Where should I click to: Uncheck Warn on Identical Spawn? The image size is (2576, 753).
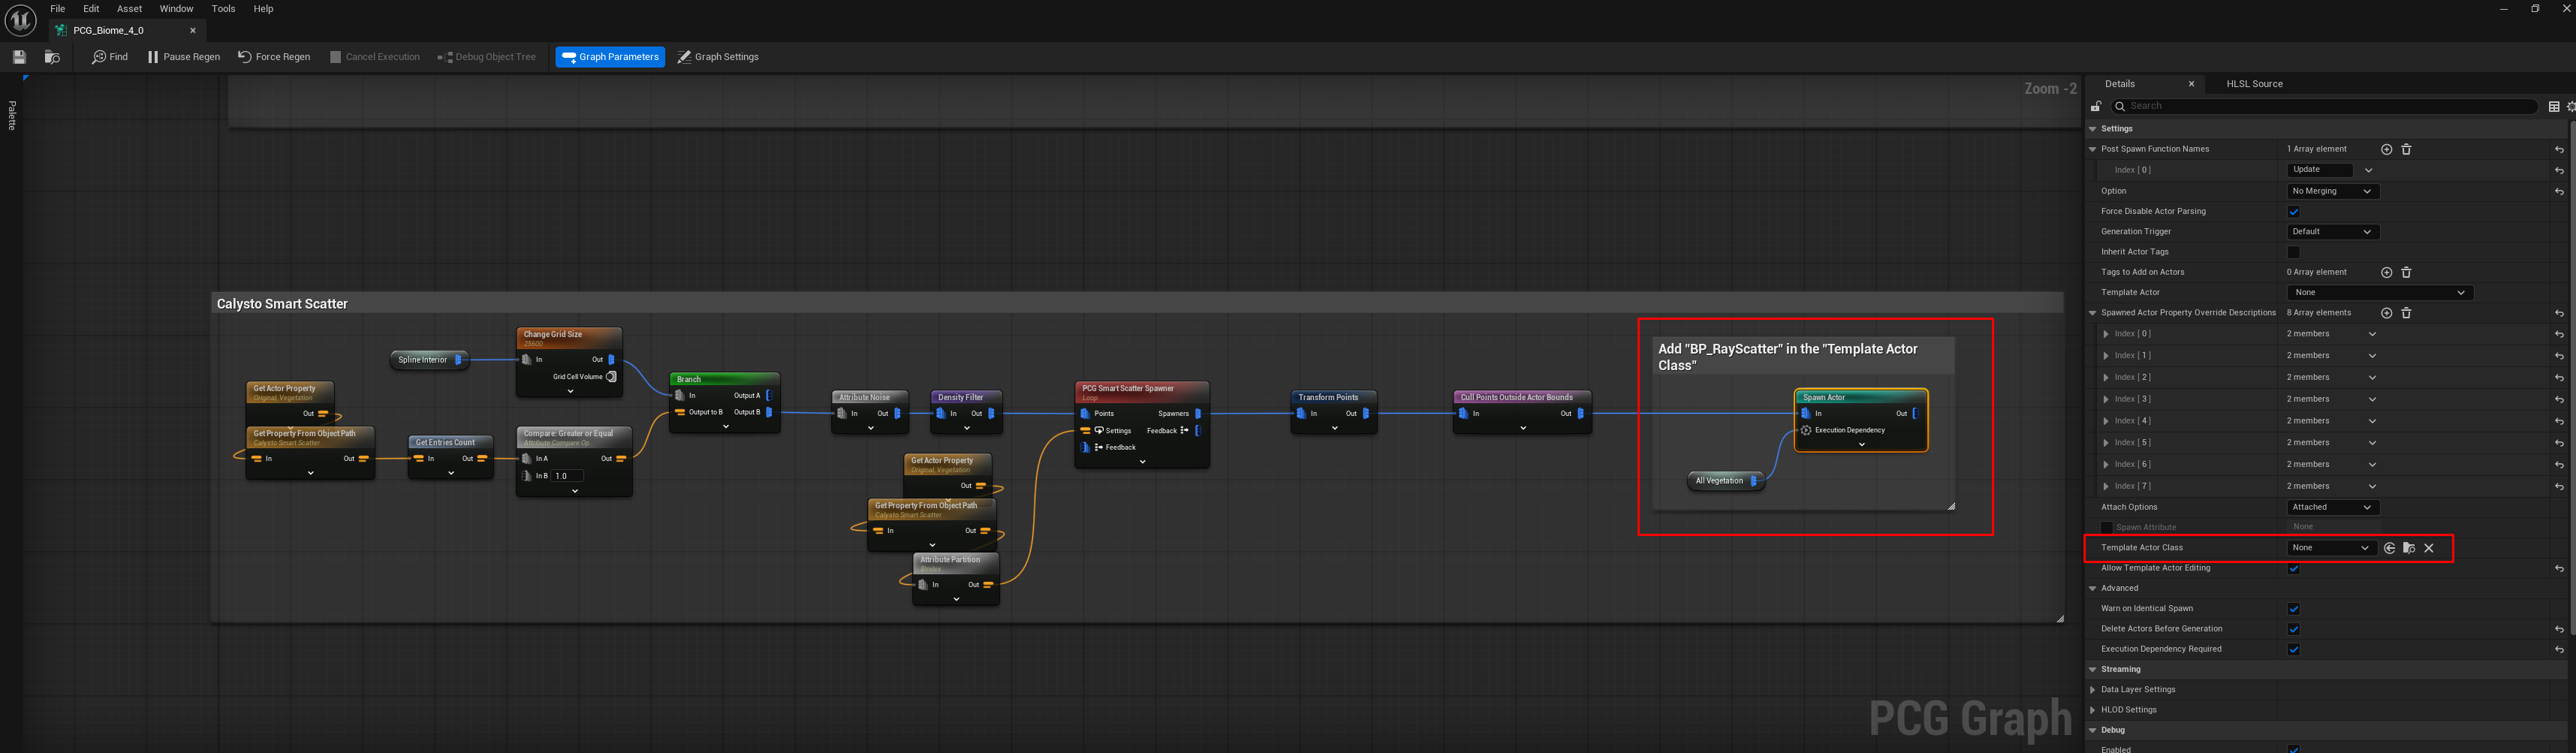click(x=2293, y=609)
